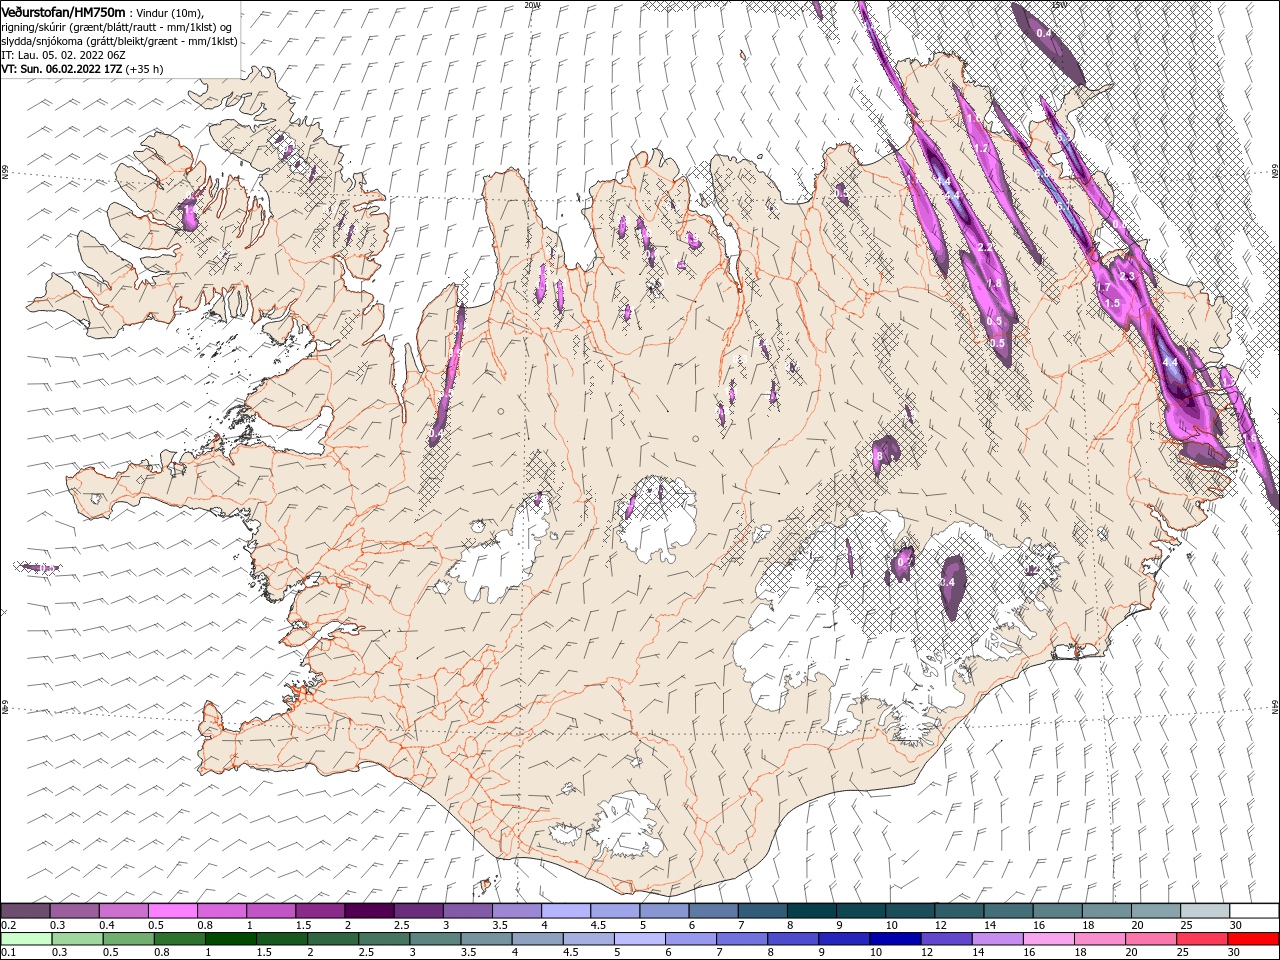1280x960 pixels.
Task: Select the violet swatch between 12 and 14 in the lower legend row
Action: coord(946,939)
